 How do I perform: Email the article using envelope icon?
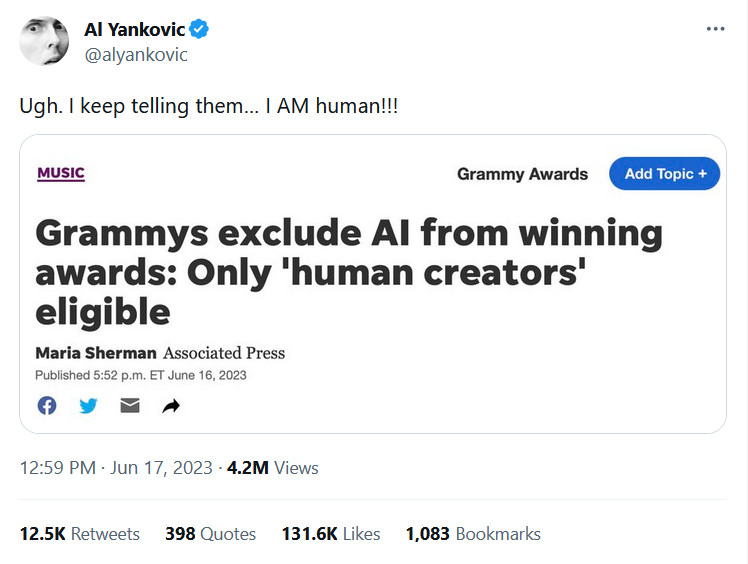pos(130,405)
